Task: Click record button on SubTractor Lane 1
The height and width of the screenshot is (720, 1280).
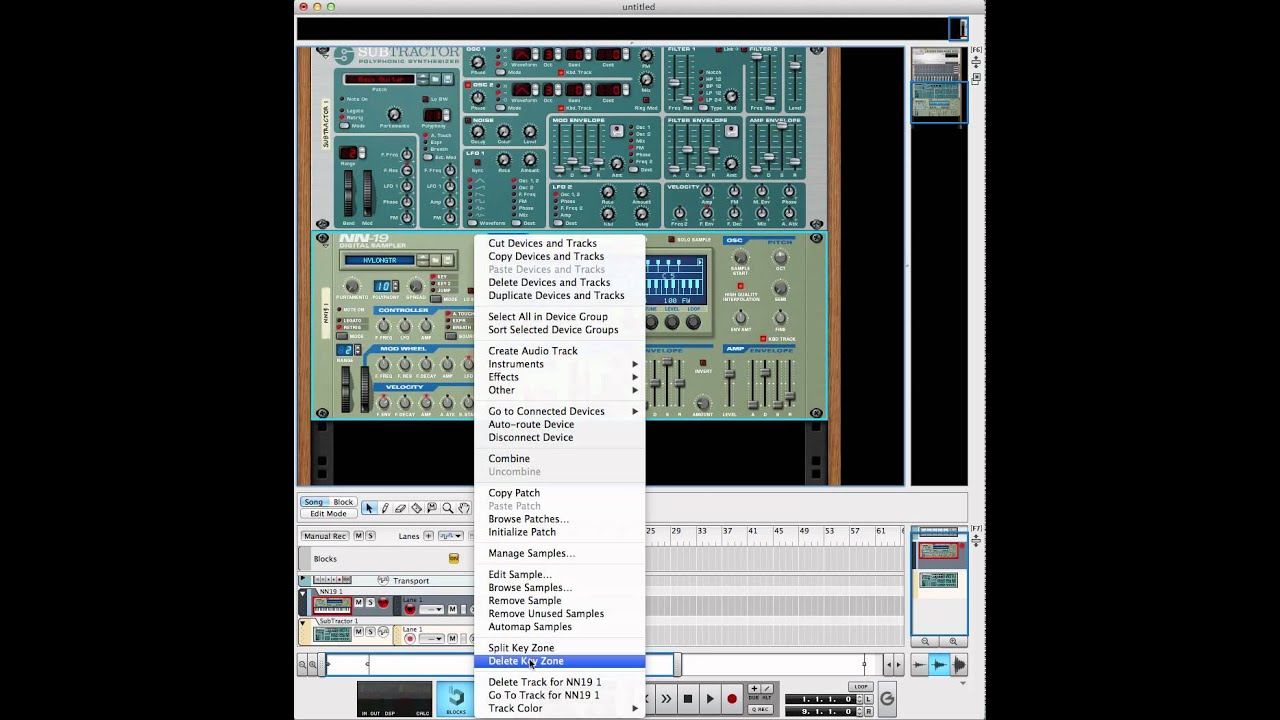Action: 410,638
